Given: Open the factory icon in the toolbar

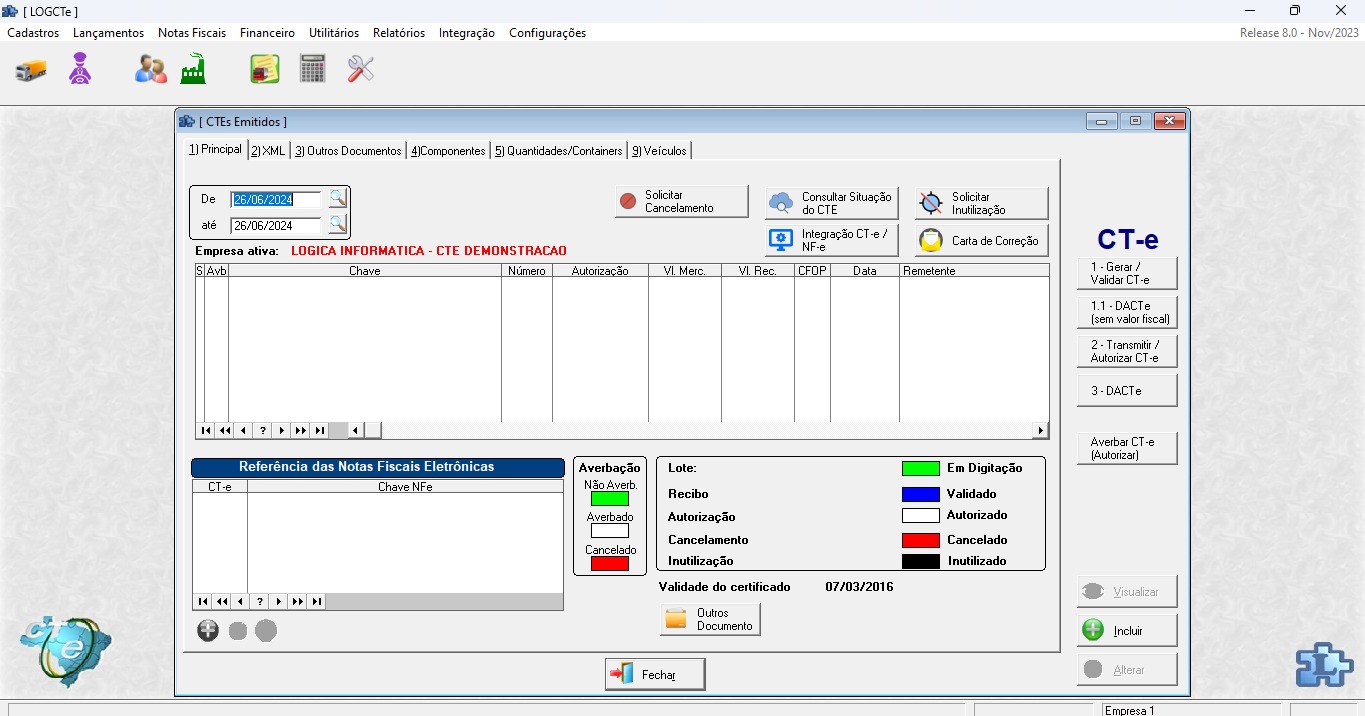Looking at the screenshot, I should coord(193,70).
